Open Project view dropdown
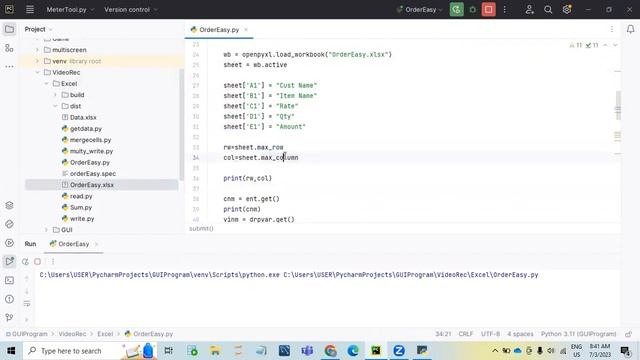 point(38,29)
